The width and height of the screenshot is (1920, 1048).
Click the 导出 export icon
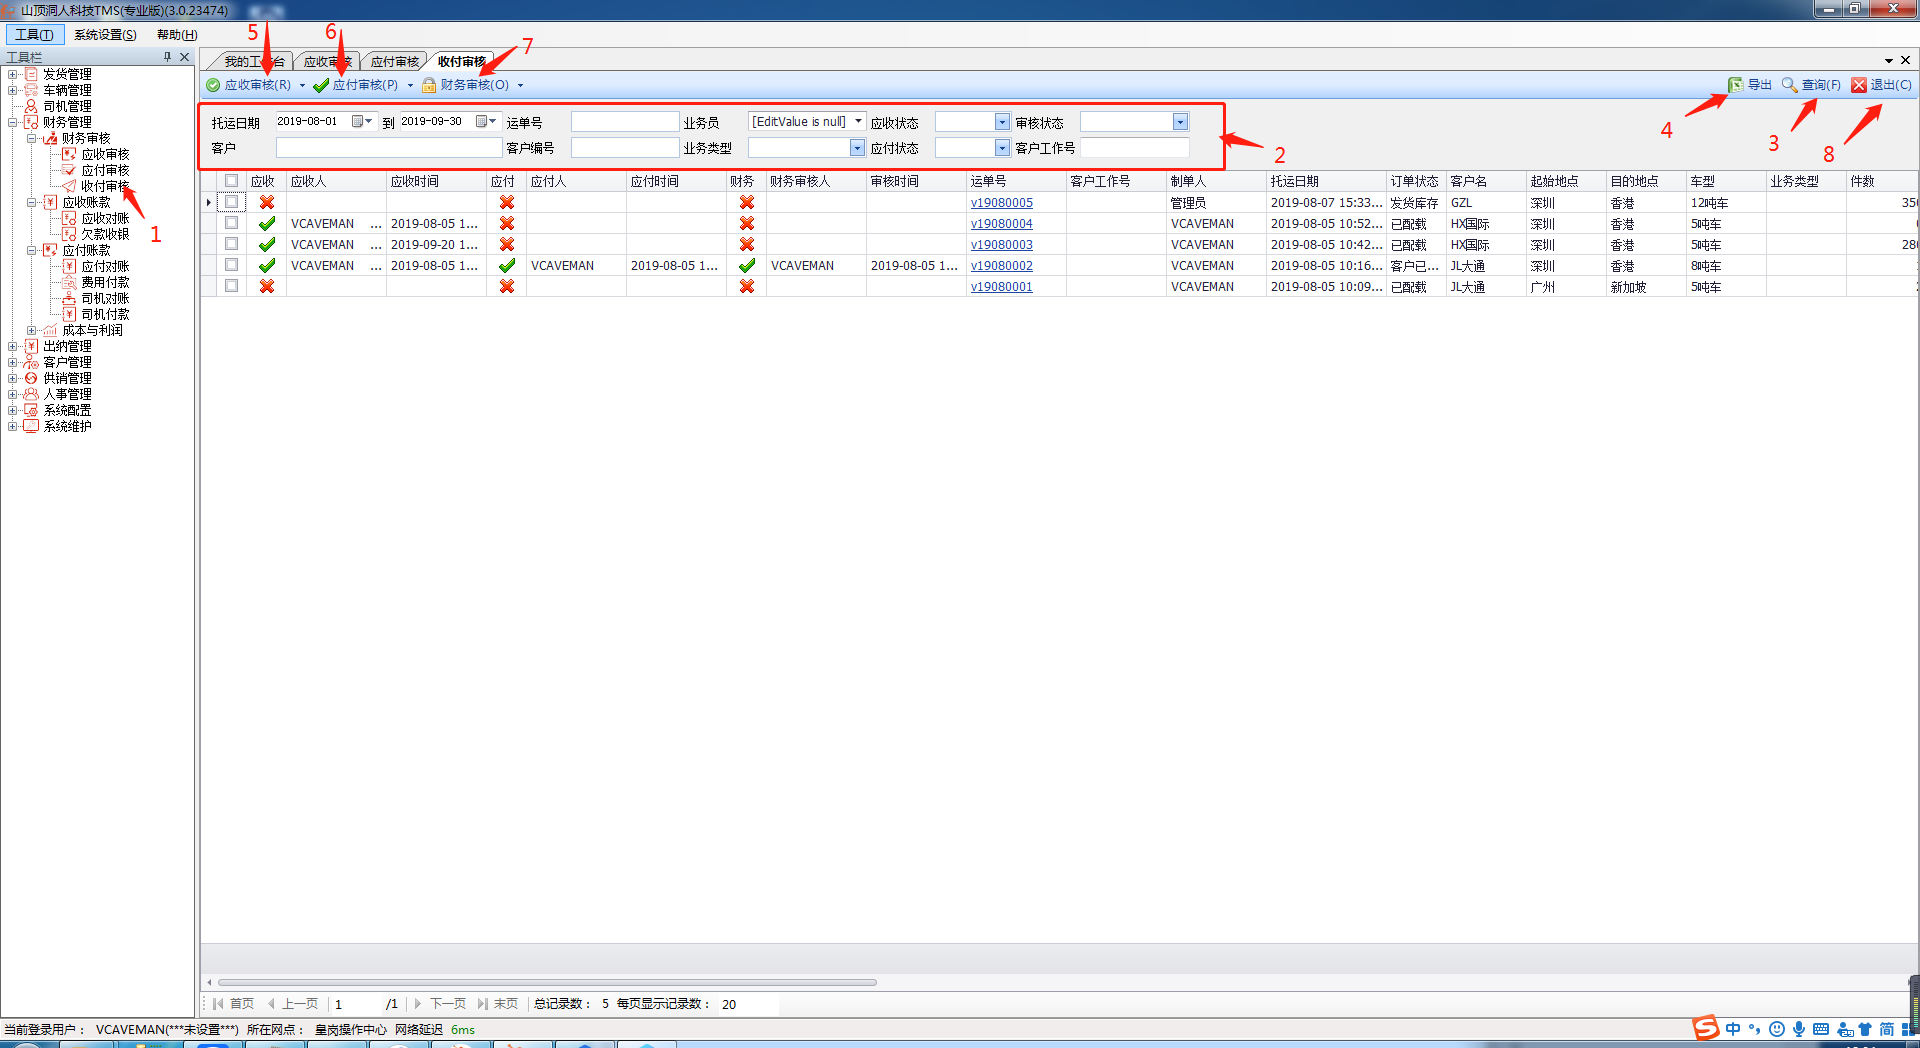pyautogui.click(x=1736, y=85)
